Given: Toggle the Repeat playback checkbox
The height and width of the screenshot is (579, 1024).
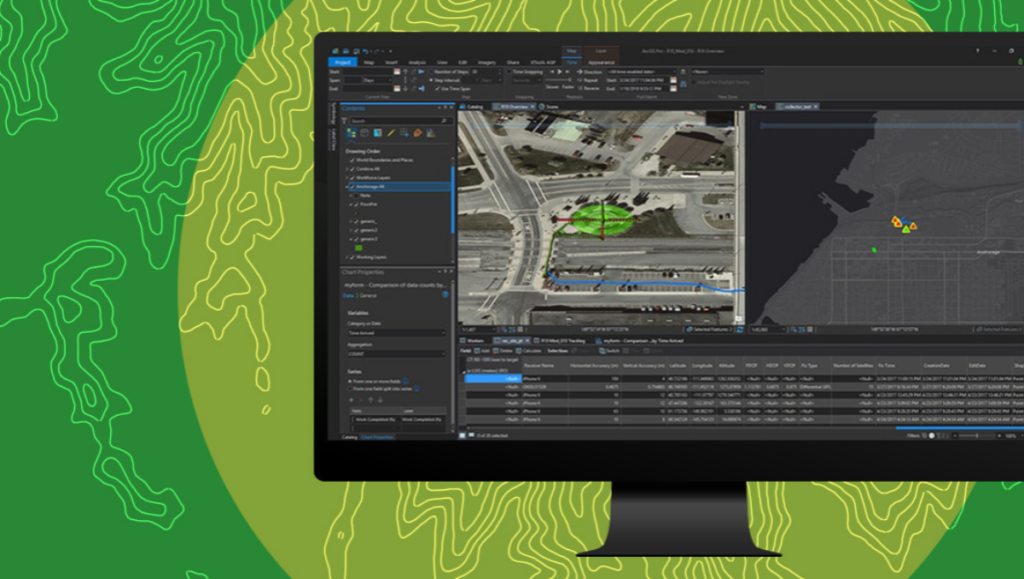Looking at the screenshot, I should [588, 80].
